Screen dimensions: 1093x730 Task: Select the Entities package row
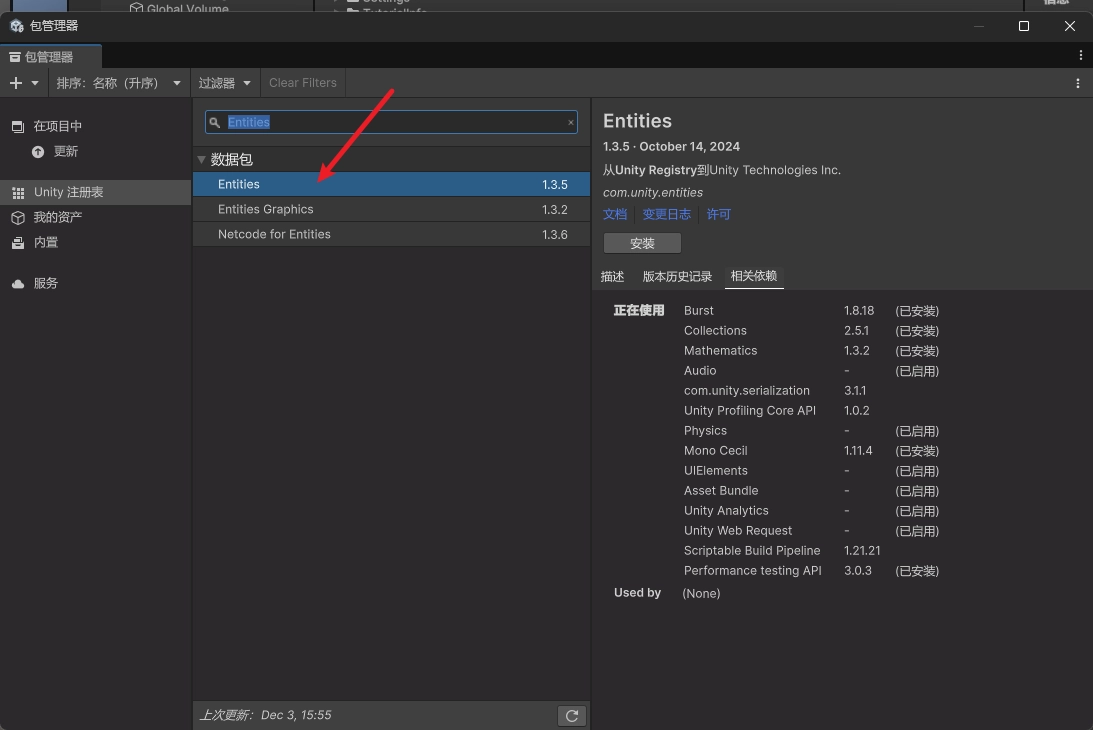click(391, 184)
